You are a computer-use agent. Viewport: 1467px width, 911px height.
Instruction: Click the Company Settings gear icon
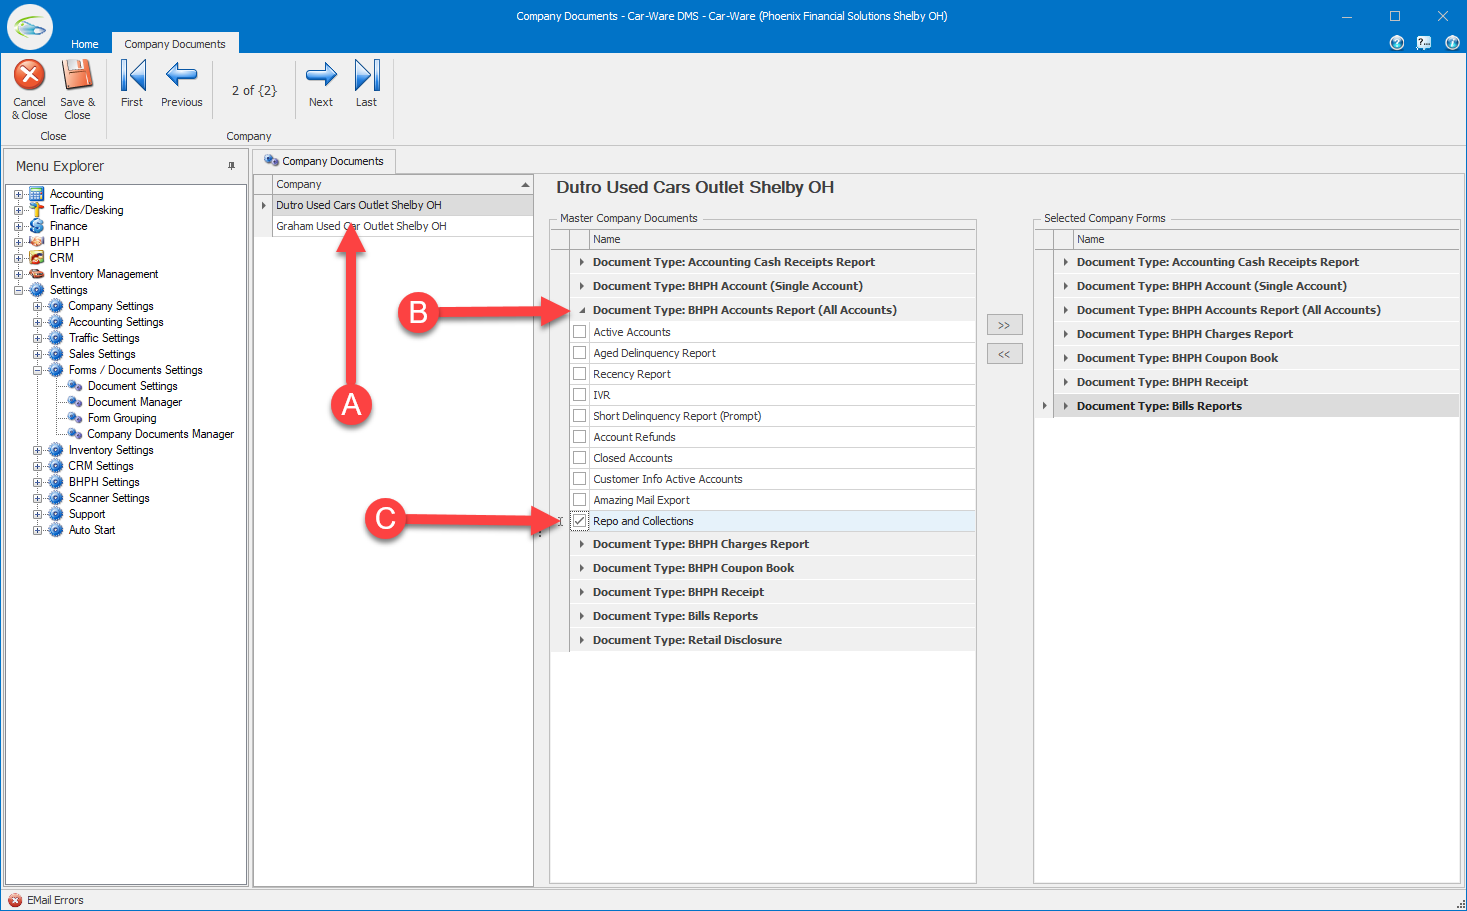(56, 306)
